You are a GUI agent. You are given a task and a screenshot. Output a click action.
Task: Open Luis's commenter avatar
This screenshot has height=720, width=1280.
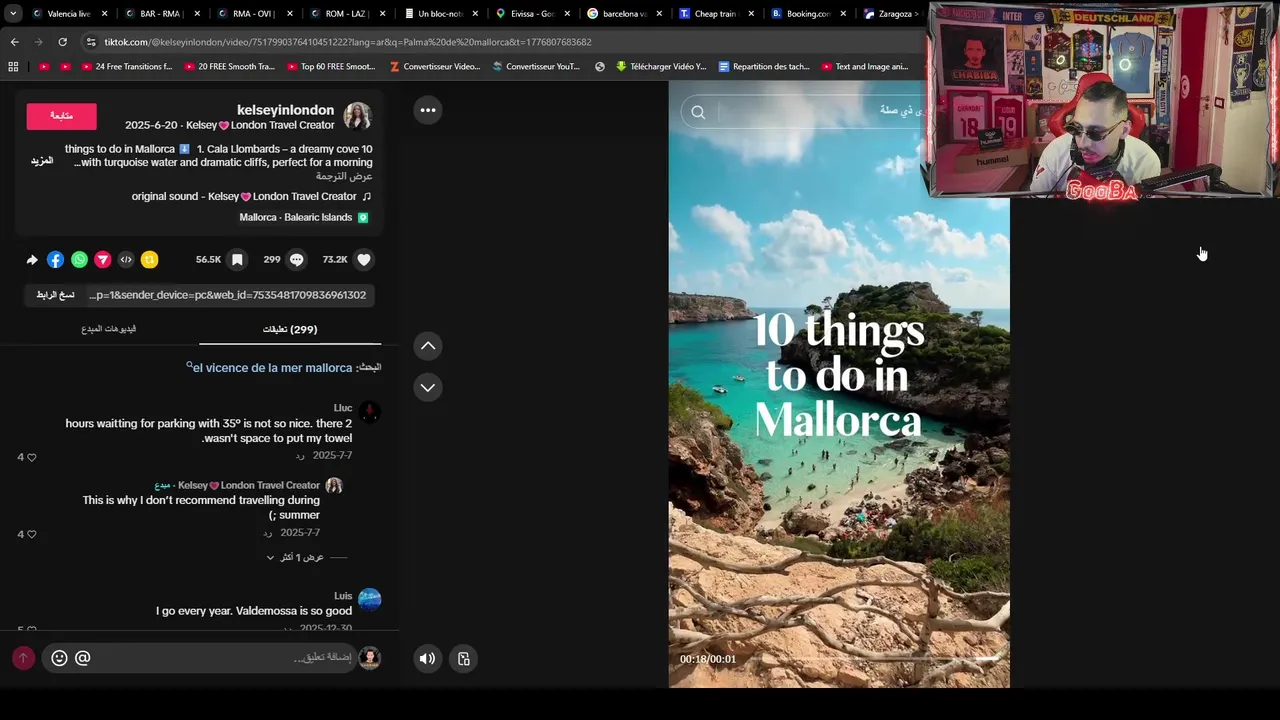coord(369,600)
